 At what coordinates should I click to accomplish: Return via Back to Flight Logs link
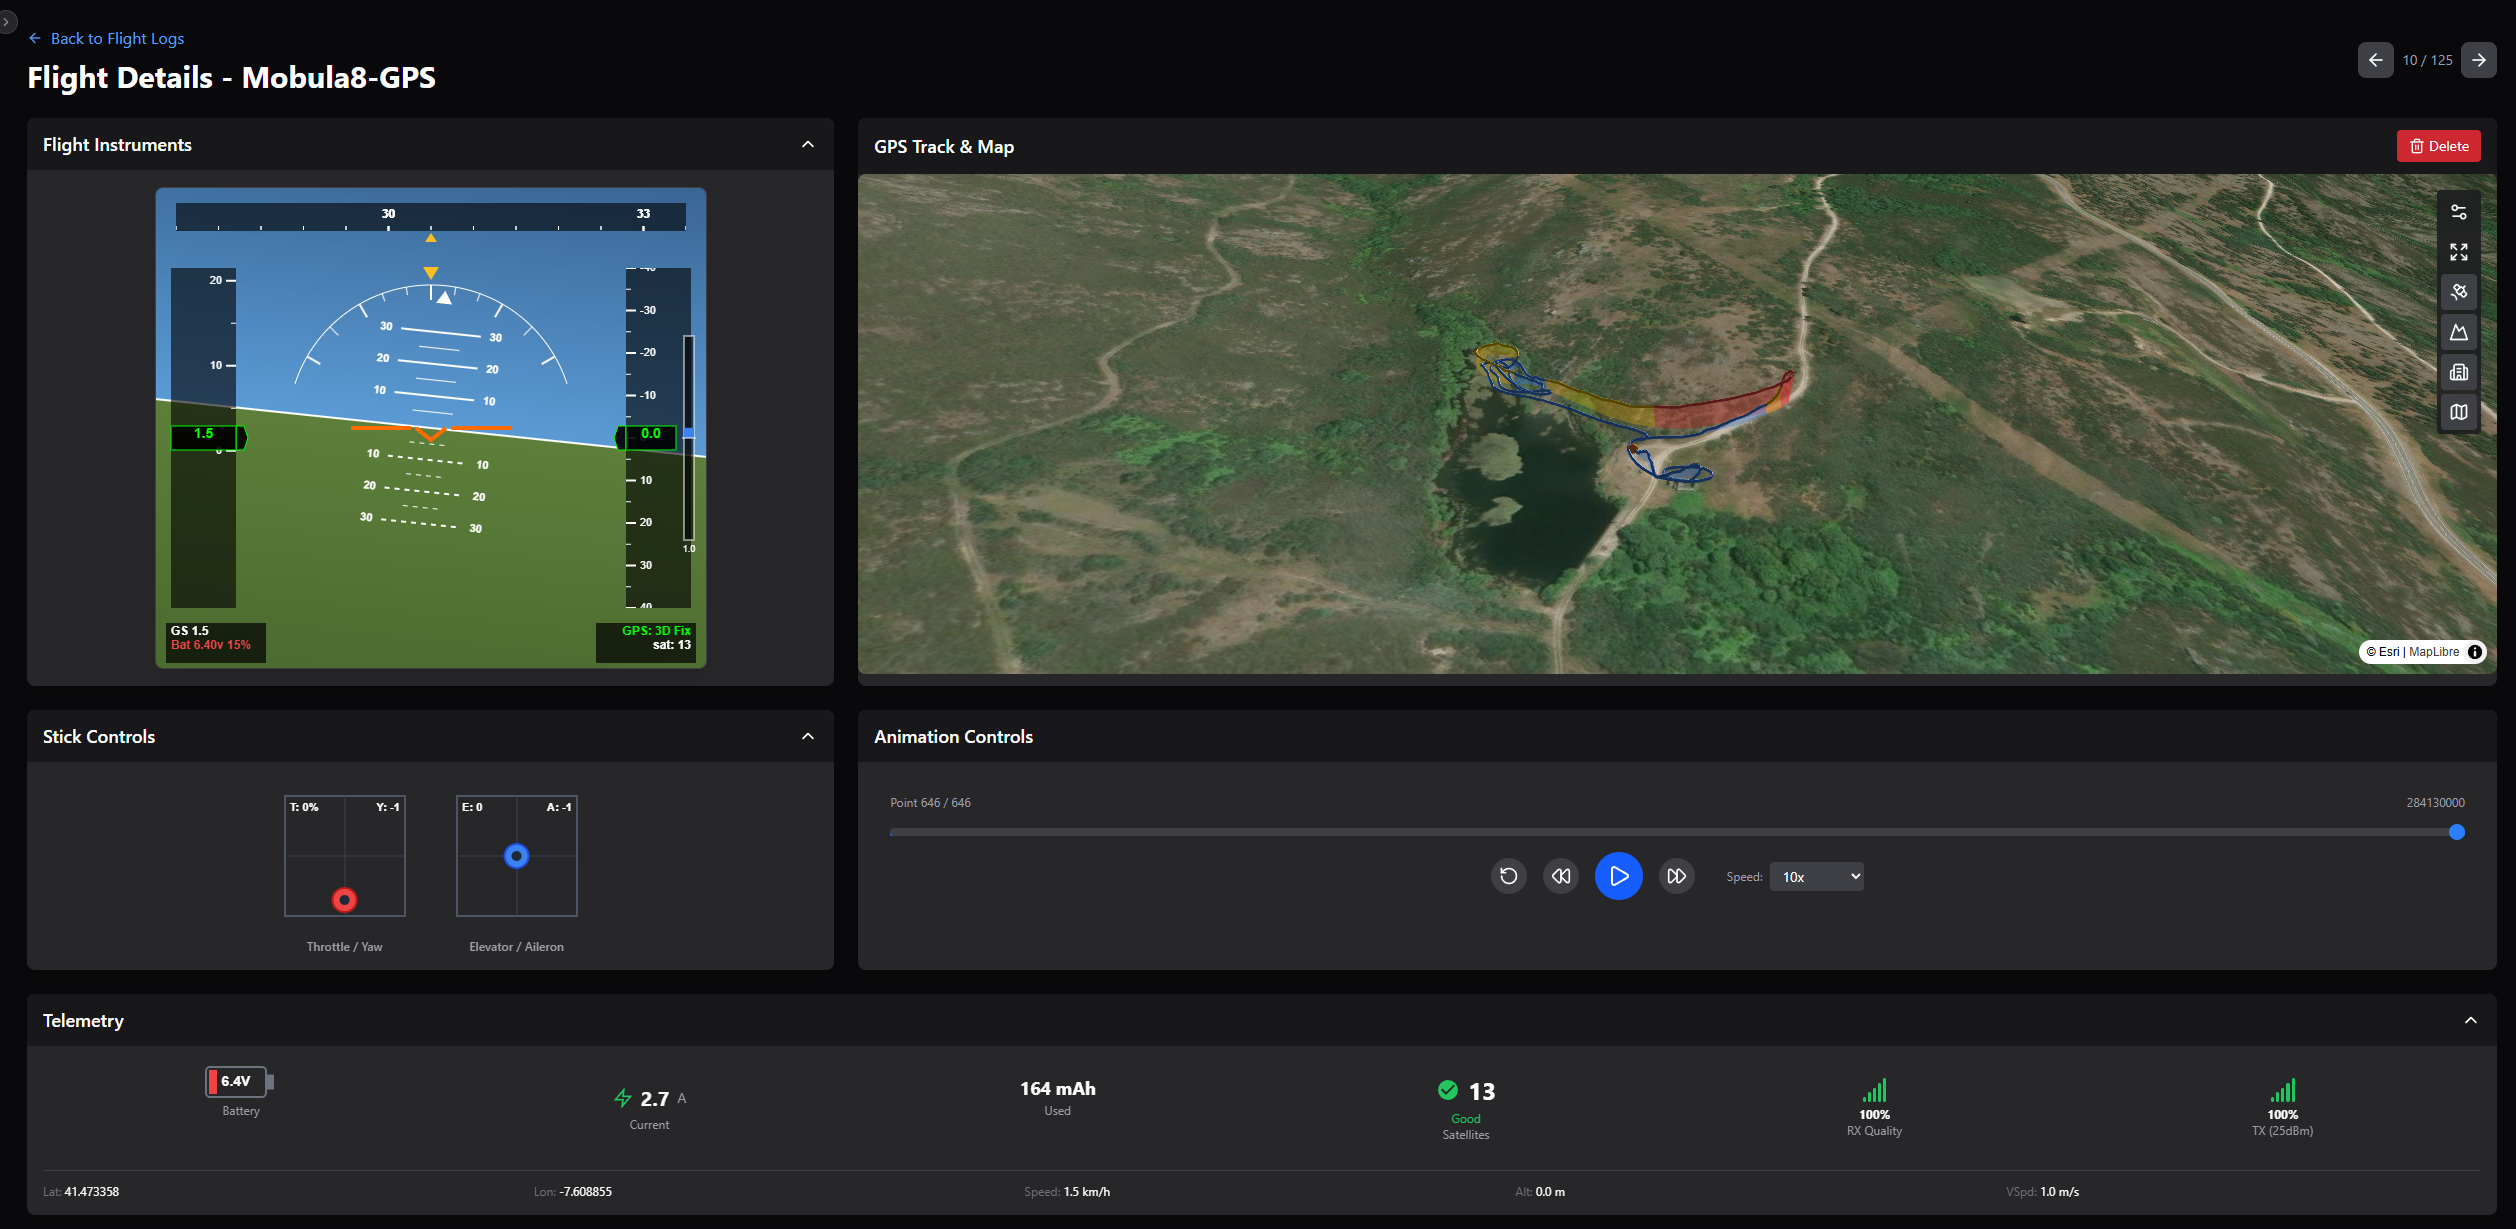(x=106, y=38)
